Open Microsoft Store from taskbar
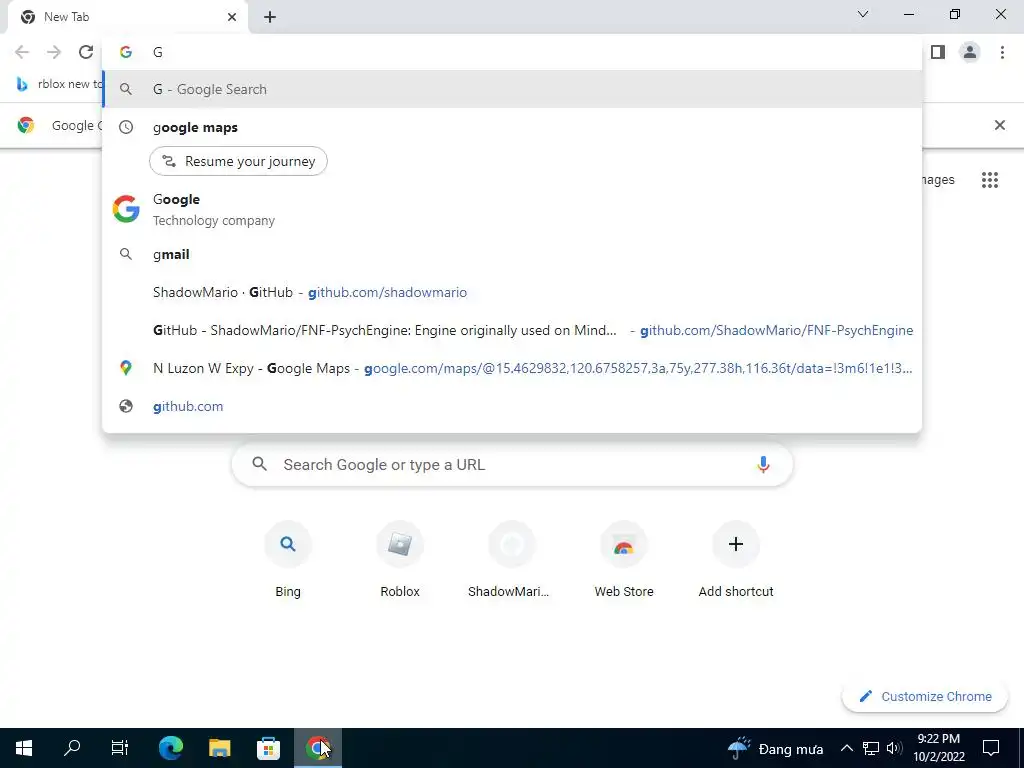 click(x=268, y=748)
